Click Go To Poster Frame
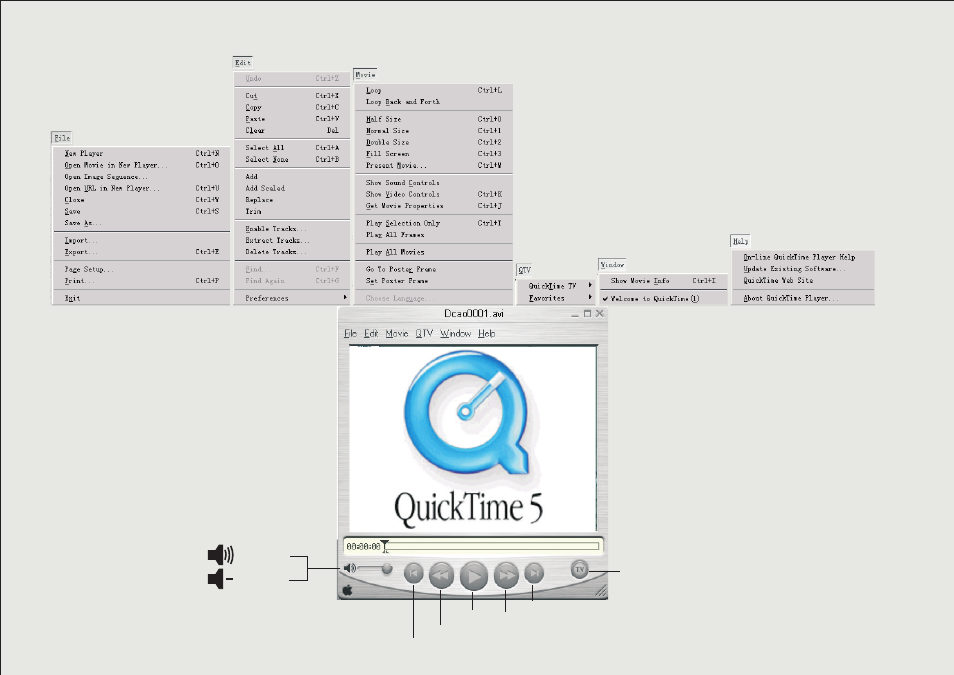The image size is (954, 675). click(x=434, y=269)
